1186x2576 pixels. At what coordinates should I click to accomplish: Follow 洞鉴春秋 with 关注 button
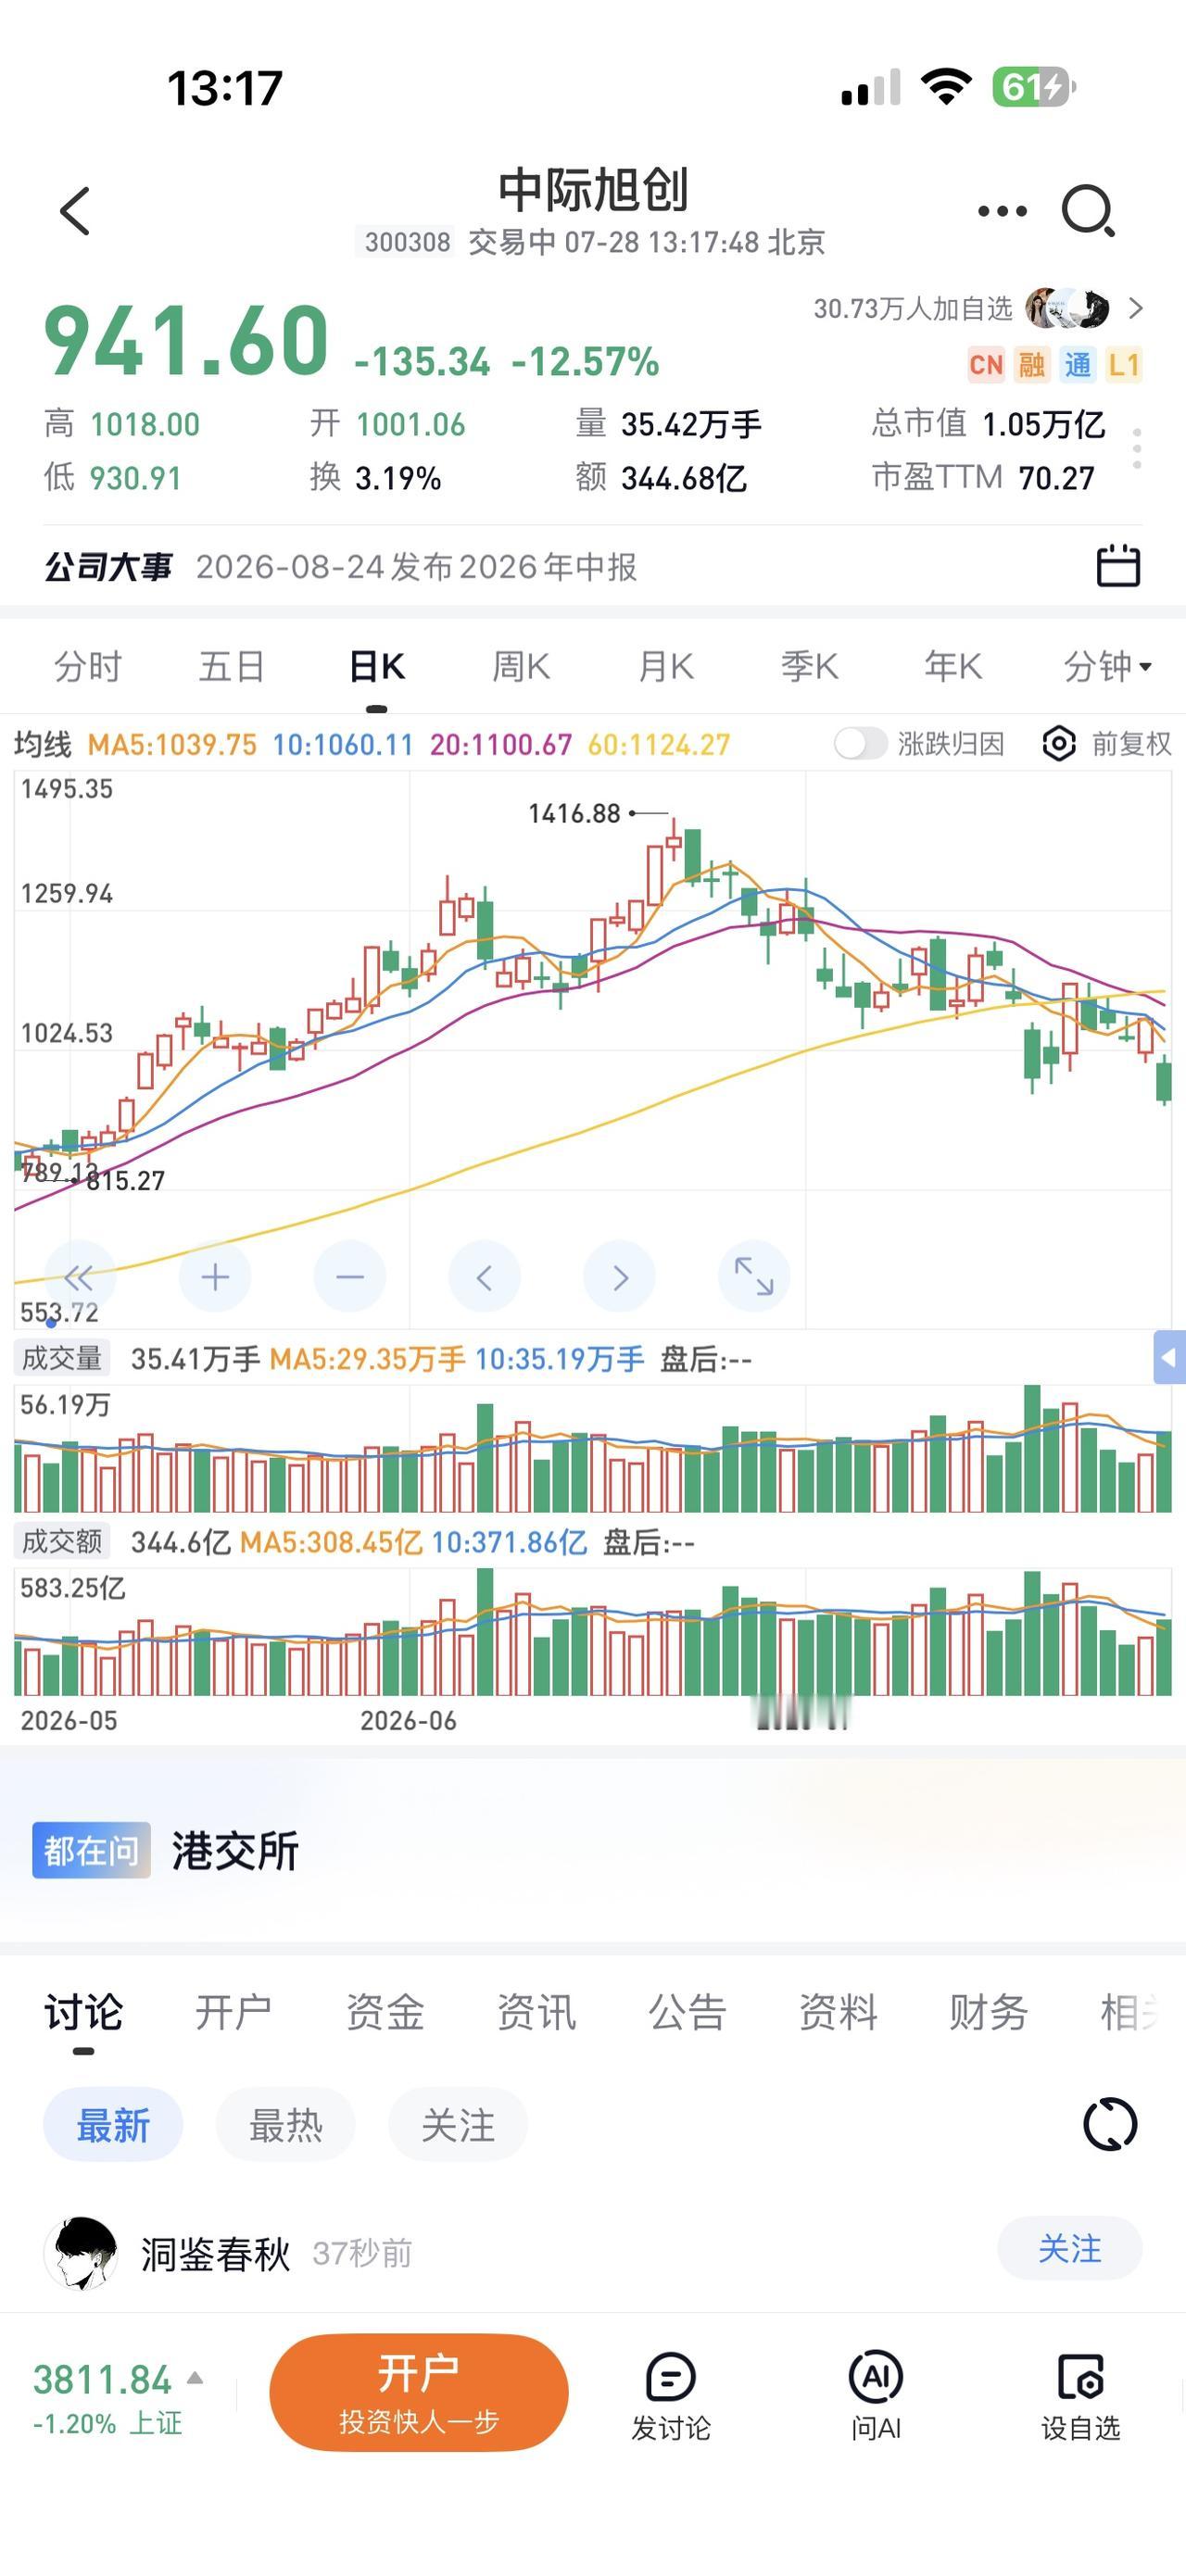[x=1070, y=2249]
